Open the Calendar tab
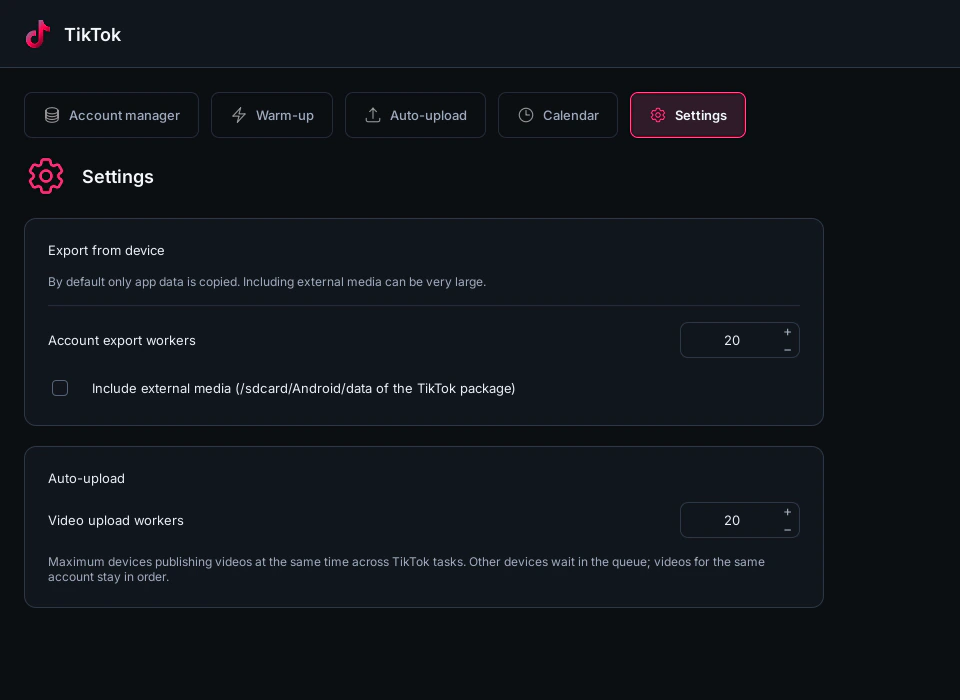The image size is (960, 700). (x=558, y=115)
